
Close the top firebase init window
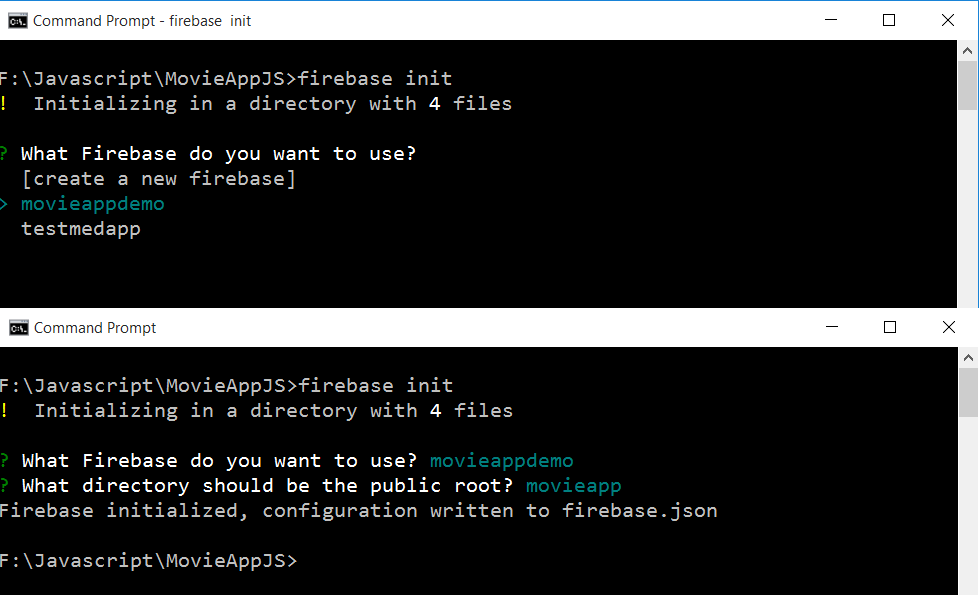click(948, 20)
